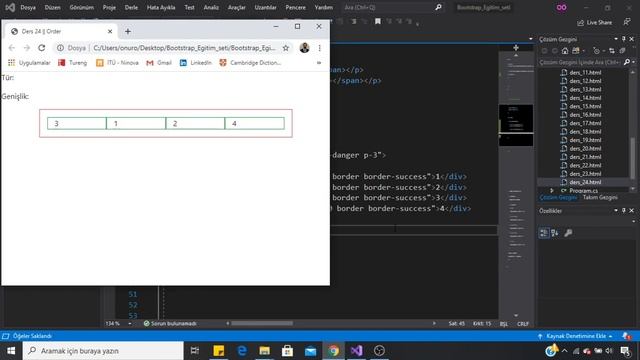
Task: Switch to Takım Gezgini tab
Action: [600, 198]
